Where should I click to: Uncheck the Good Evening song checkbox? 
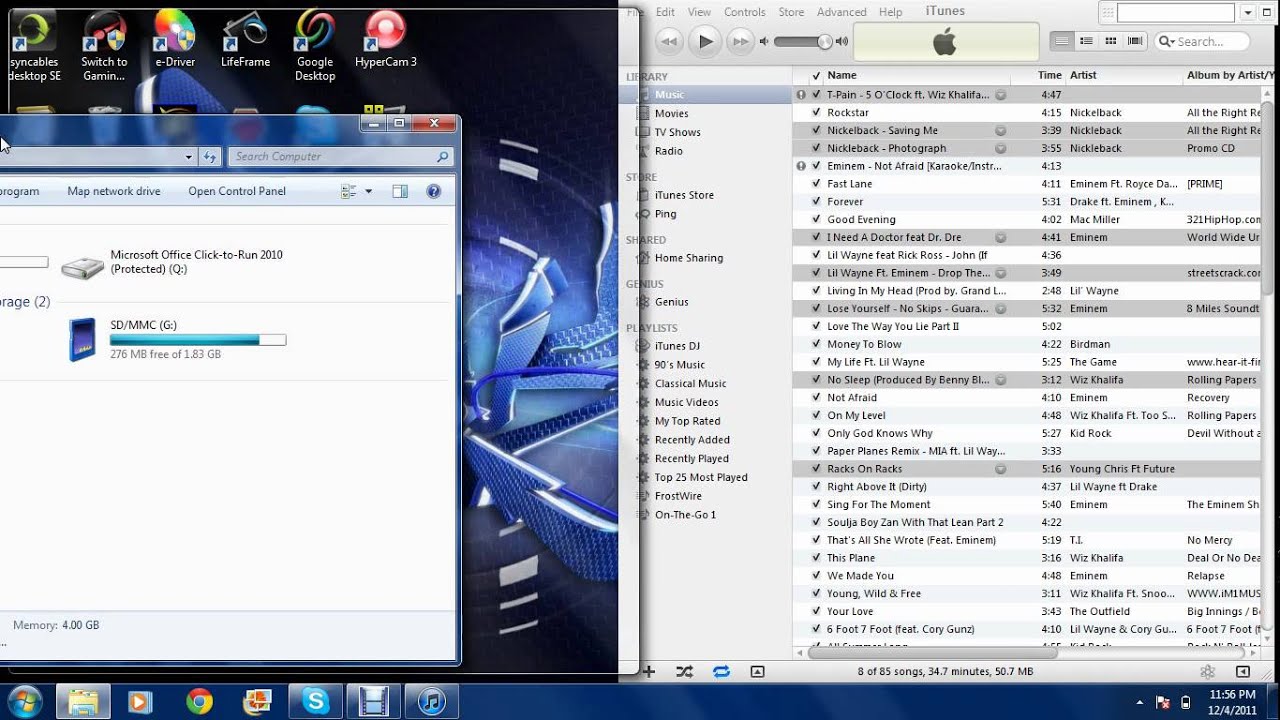point(816,219)
